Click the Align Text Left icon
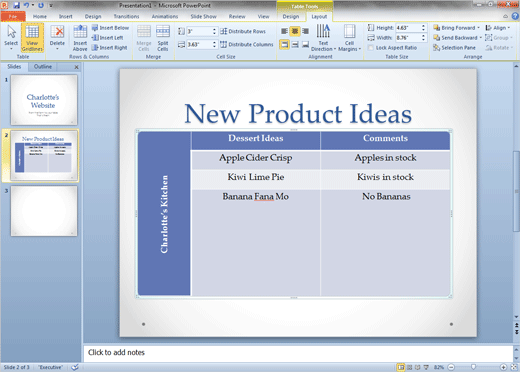Image resolution: width=520 pixels, height=372 pixels. pyautogui.click(x=284, y=31)
